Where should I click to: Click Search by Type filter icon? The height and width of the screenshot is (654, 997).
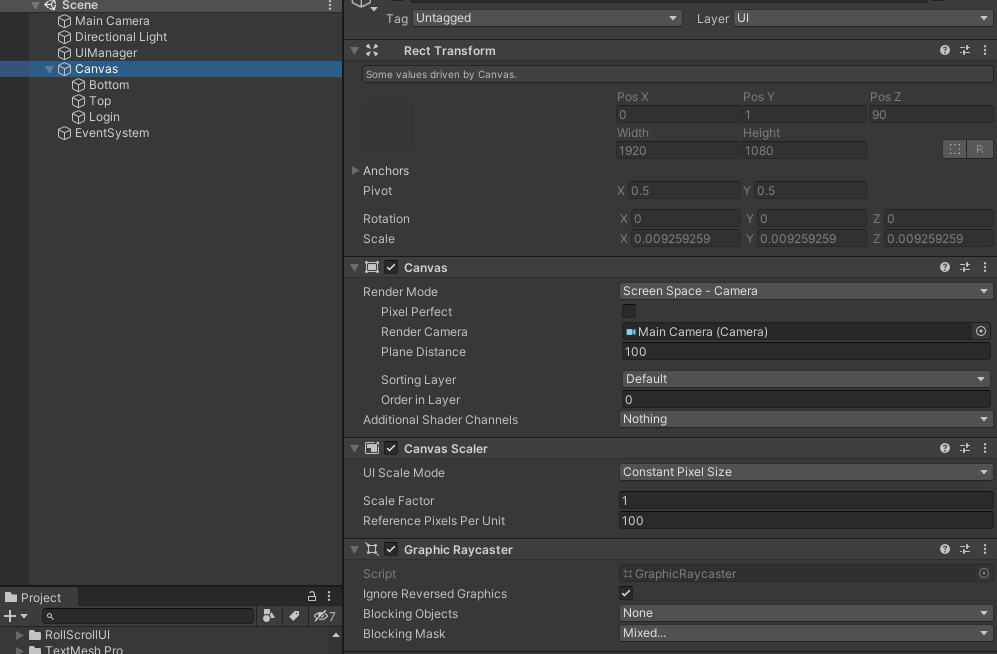coord(268,615)
